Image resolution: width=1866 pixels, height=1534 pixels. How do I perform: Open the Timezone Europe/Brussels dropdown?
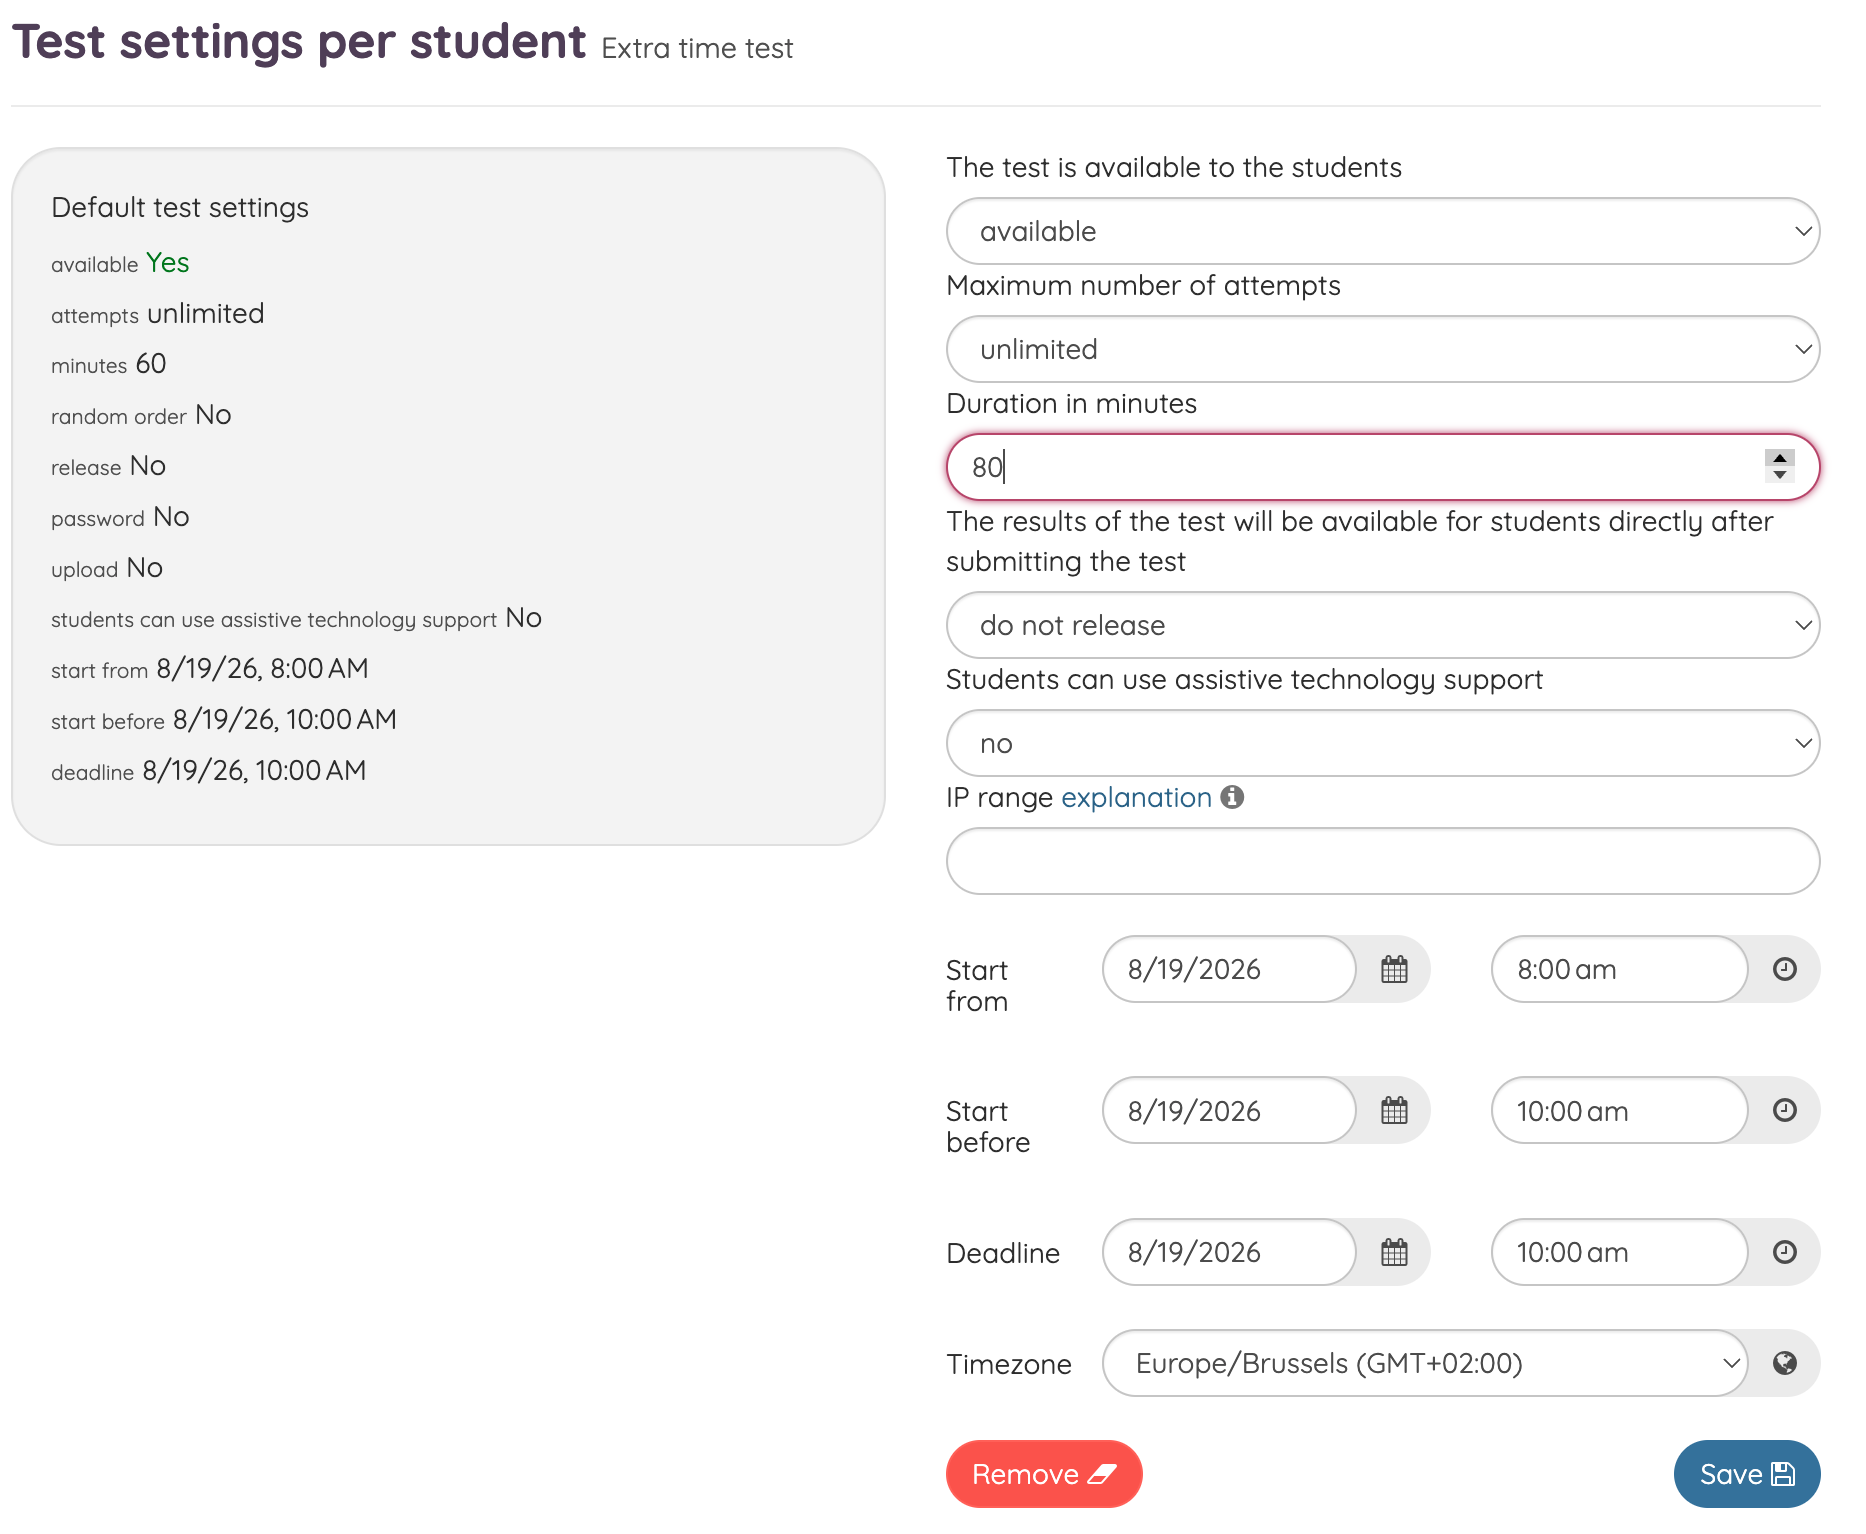click(x=1425, y=1363)
